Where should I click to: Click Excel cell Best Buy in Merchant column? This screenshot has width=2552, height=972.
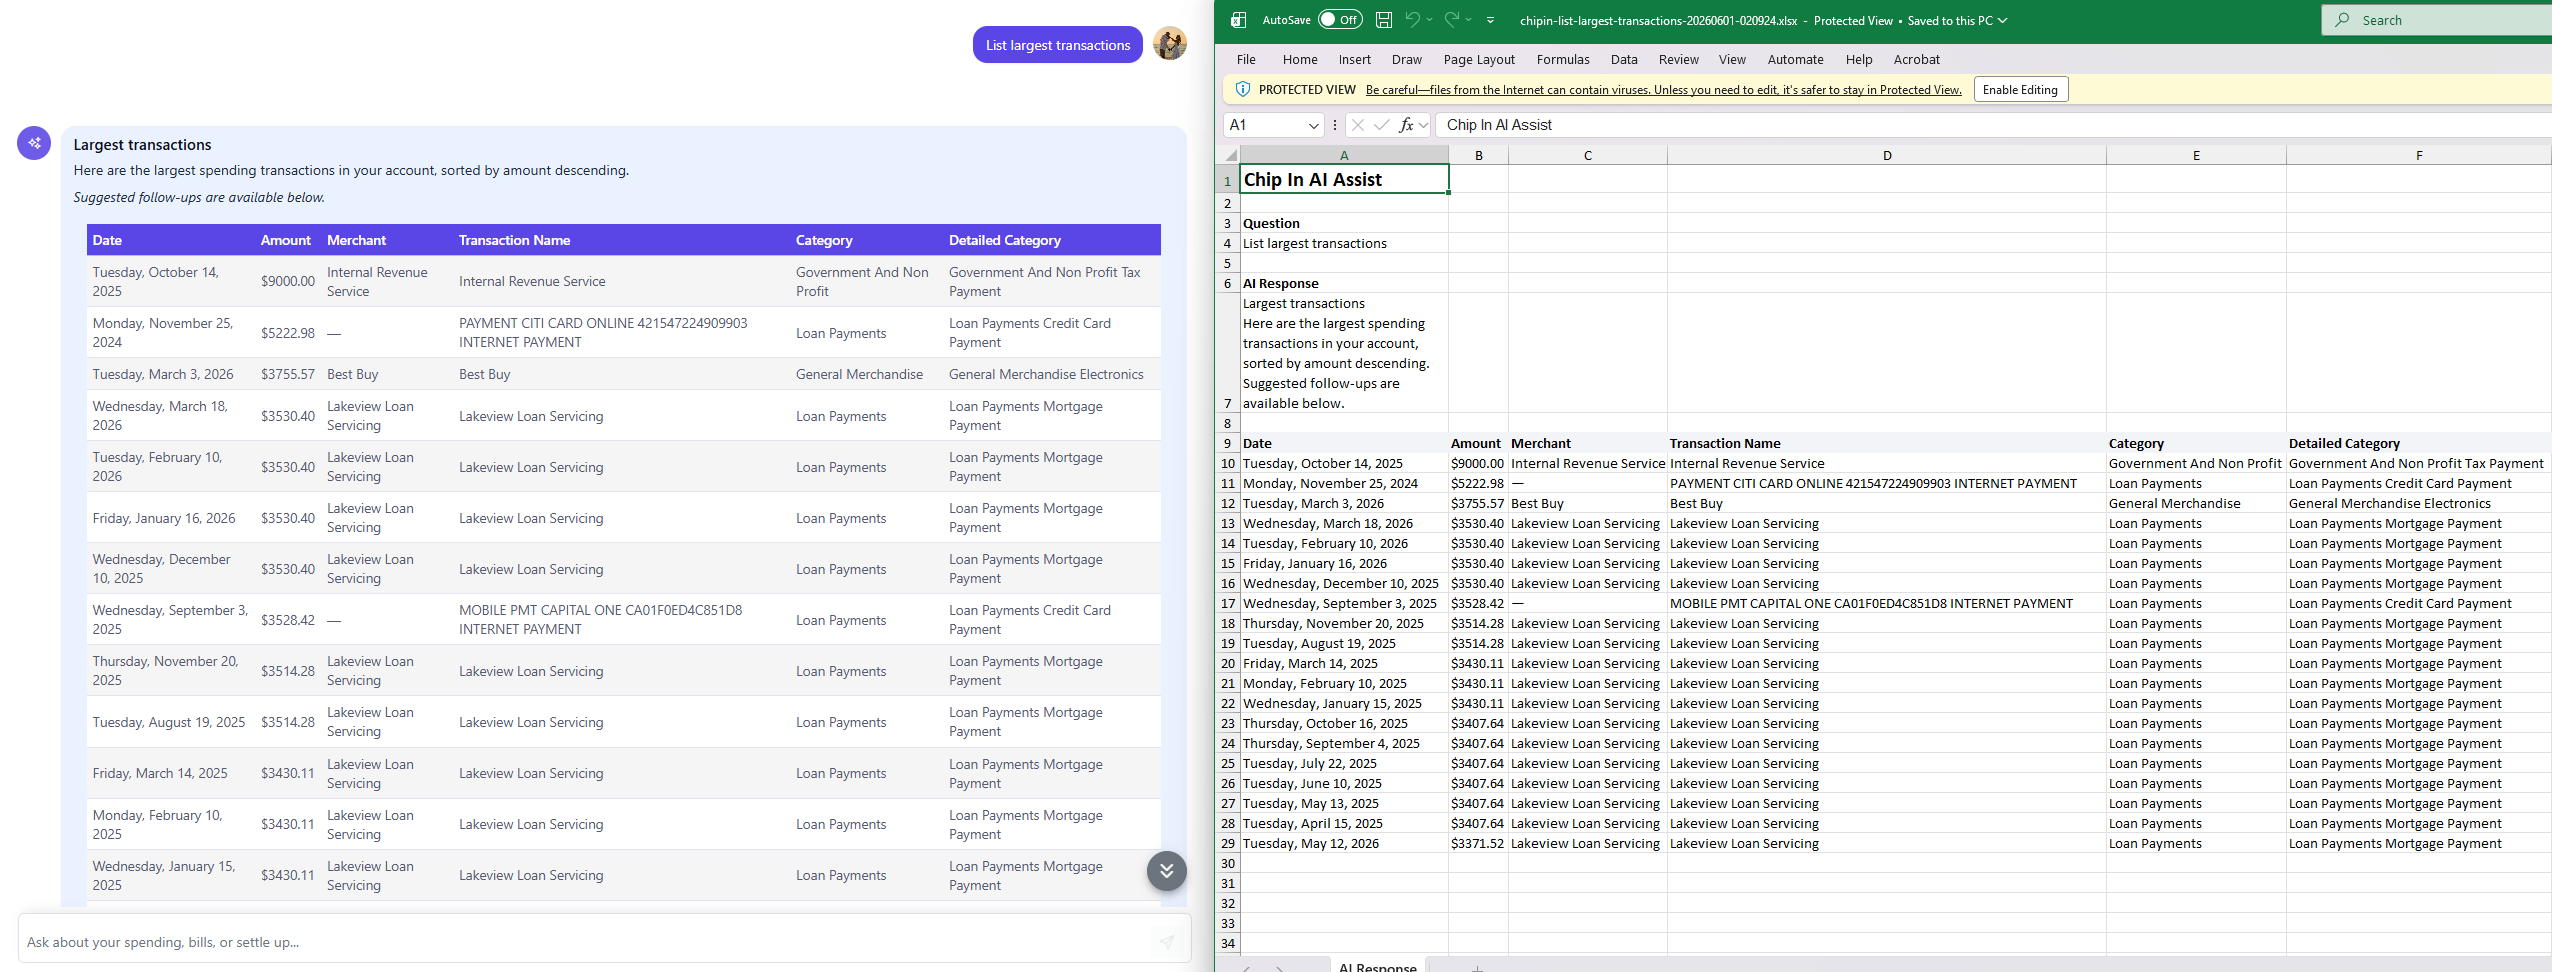tap(1587, 503)
